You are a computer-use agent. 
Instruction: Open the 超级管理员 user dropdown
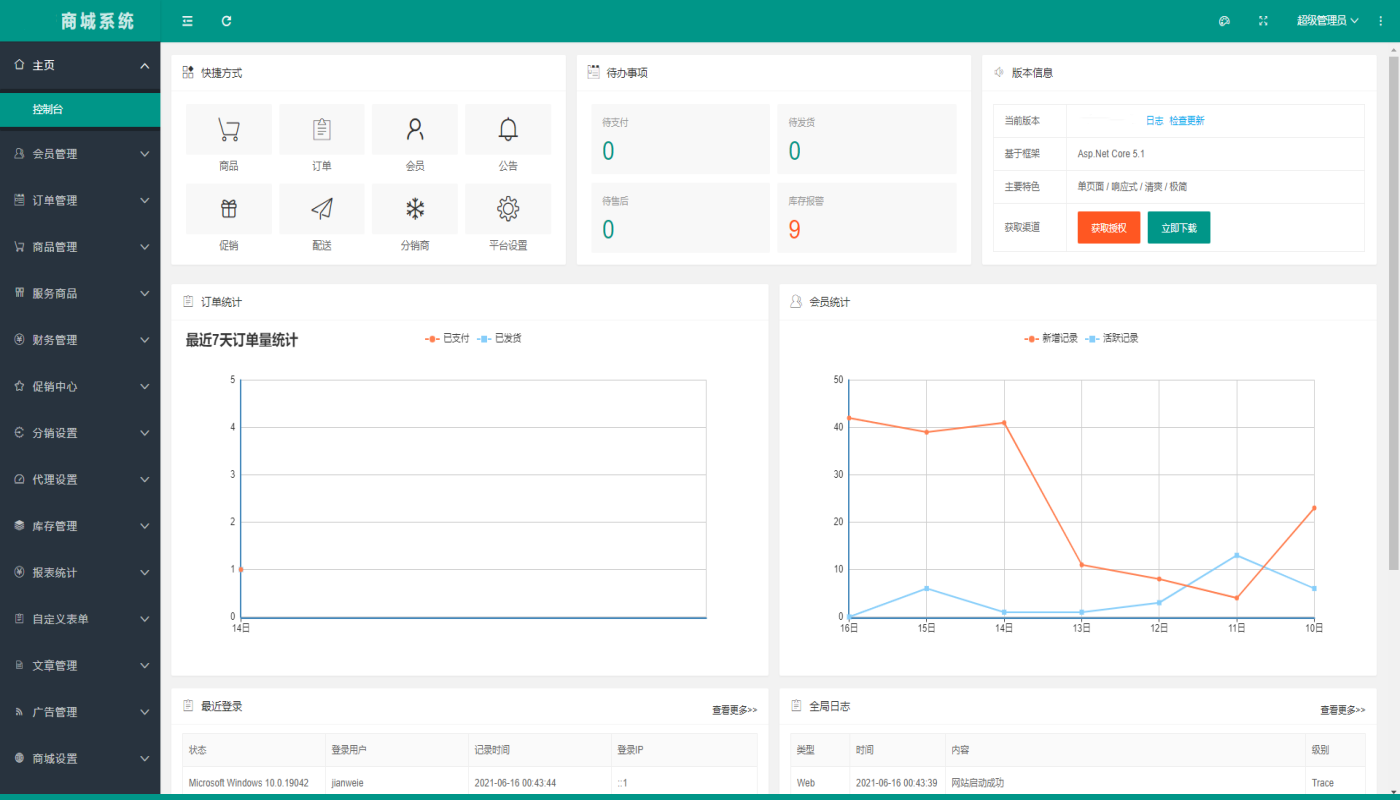point(1327,21)
